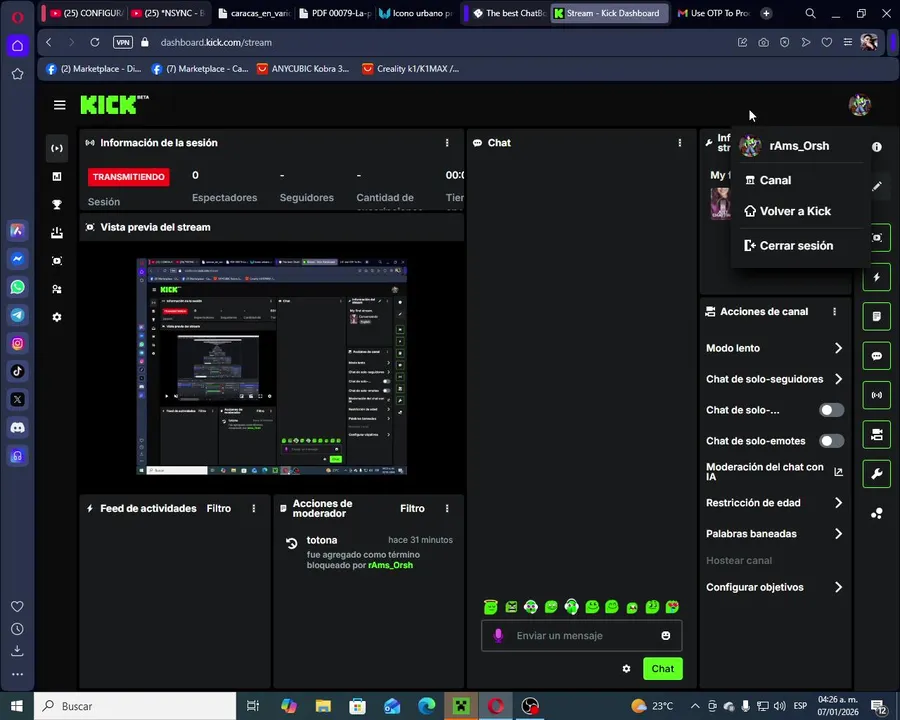Open Feed de actividades three-dot menu
The width and height of the screenshot is (900, 720).
click(254, 509)
